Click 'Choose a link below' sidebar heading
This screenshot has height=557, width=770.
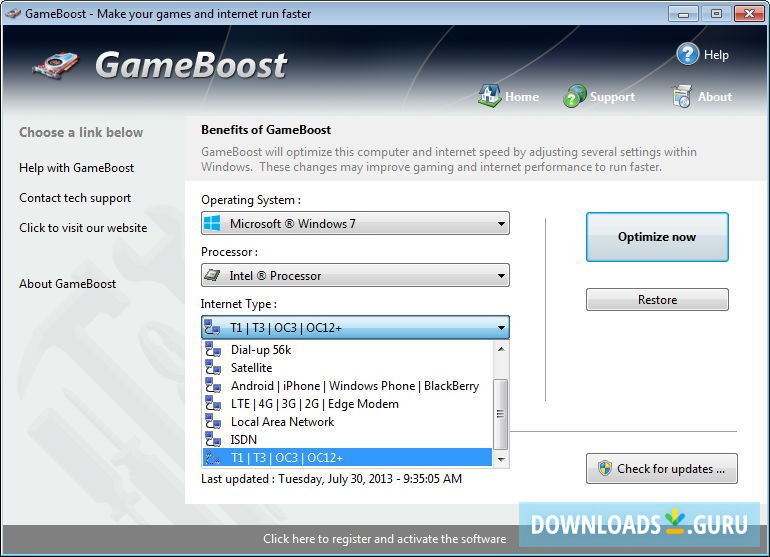coord(81,132)
